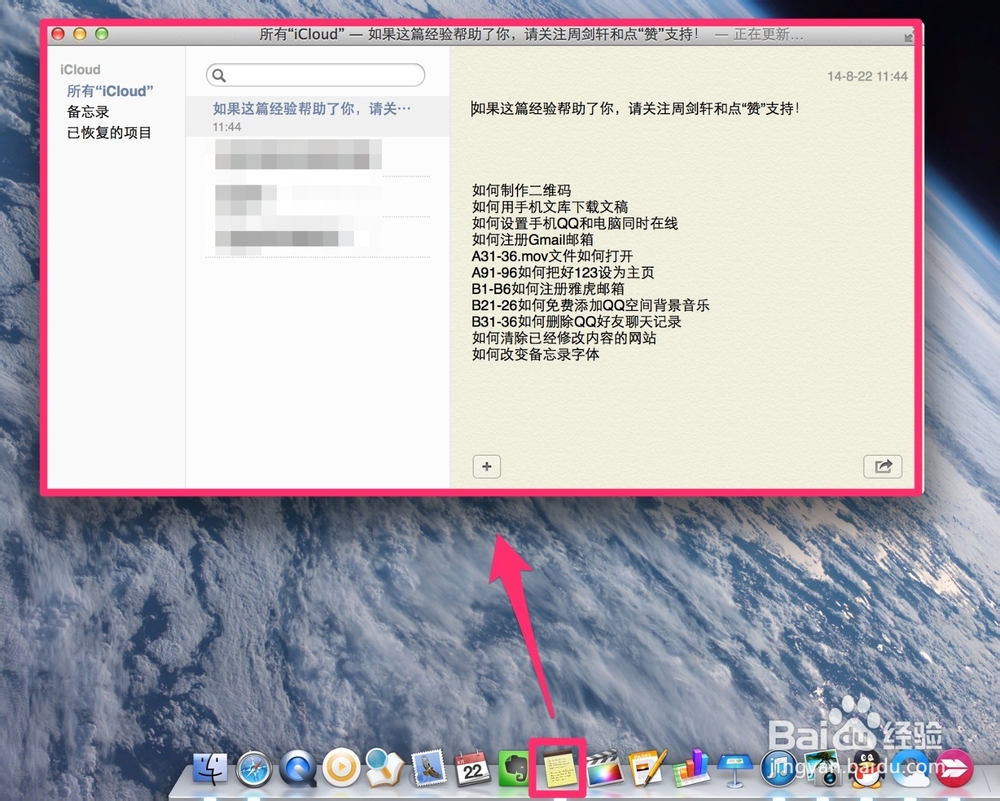Open Notes from the Dock

558,770
